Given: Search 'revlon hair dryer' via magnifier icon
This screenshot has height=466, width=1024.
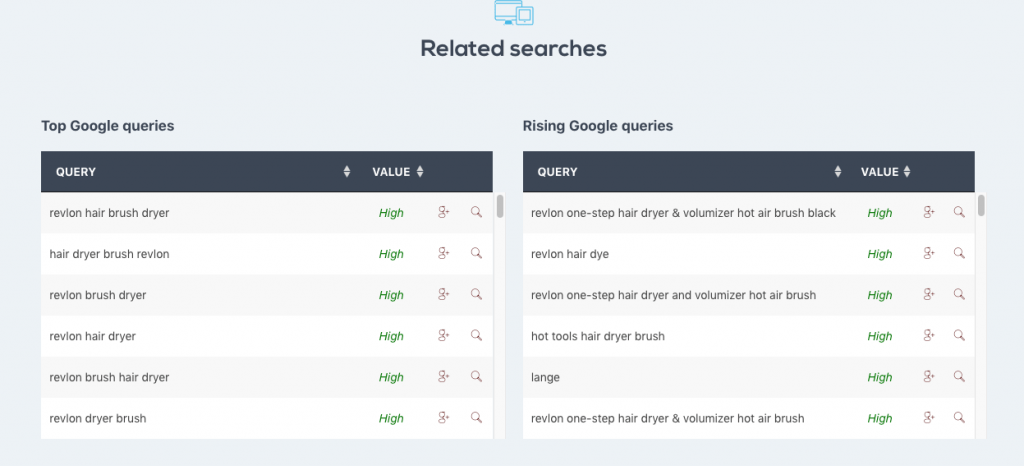Looking at the screenshot, I should (476, 335).
